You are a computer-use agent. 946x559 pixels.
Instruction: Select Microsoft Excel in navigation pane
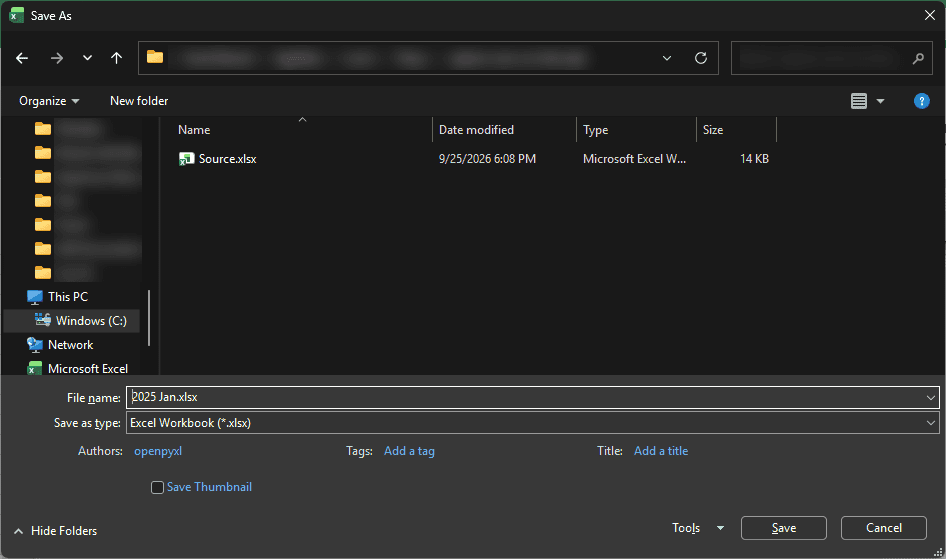click(87, 368)
